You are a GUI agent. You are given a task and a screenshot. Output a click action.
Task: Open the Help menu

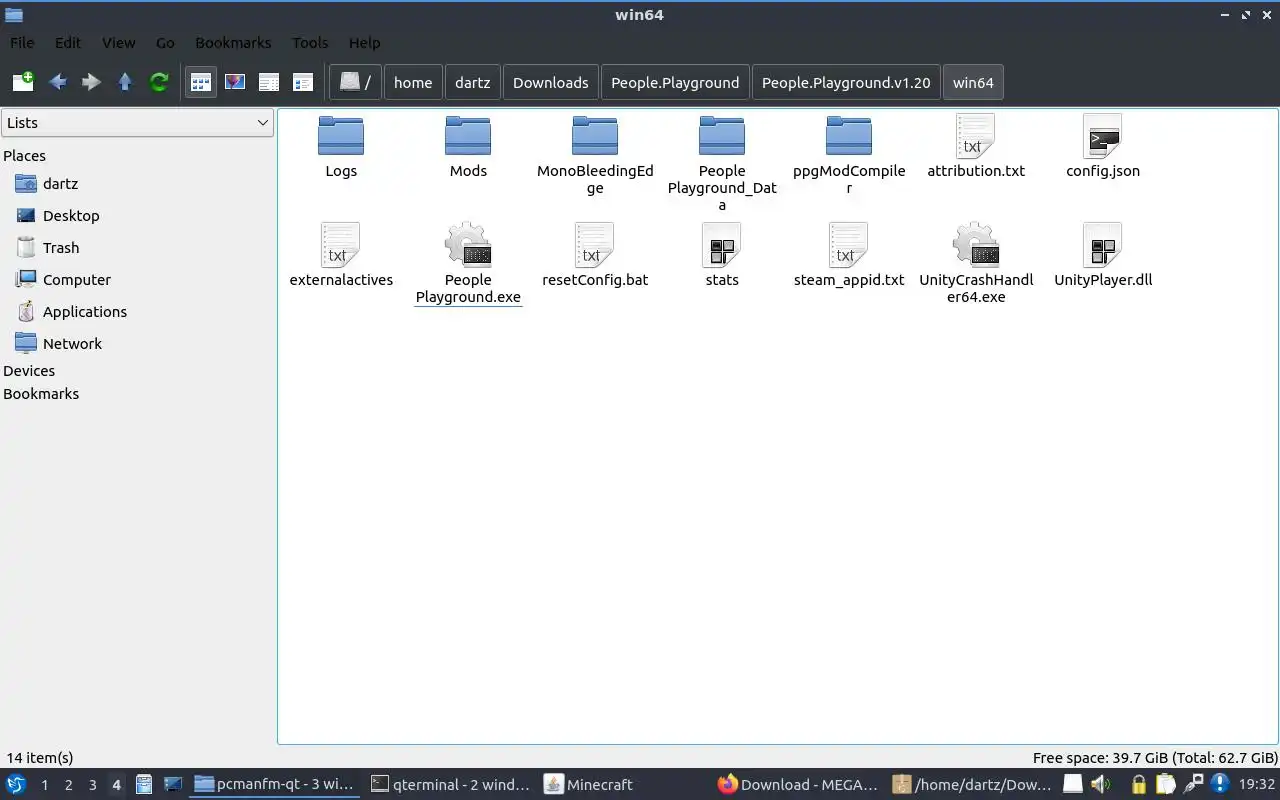(x=364, y=43)
